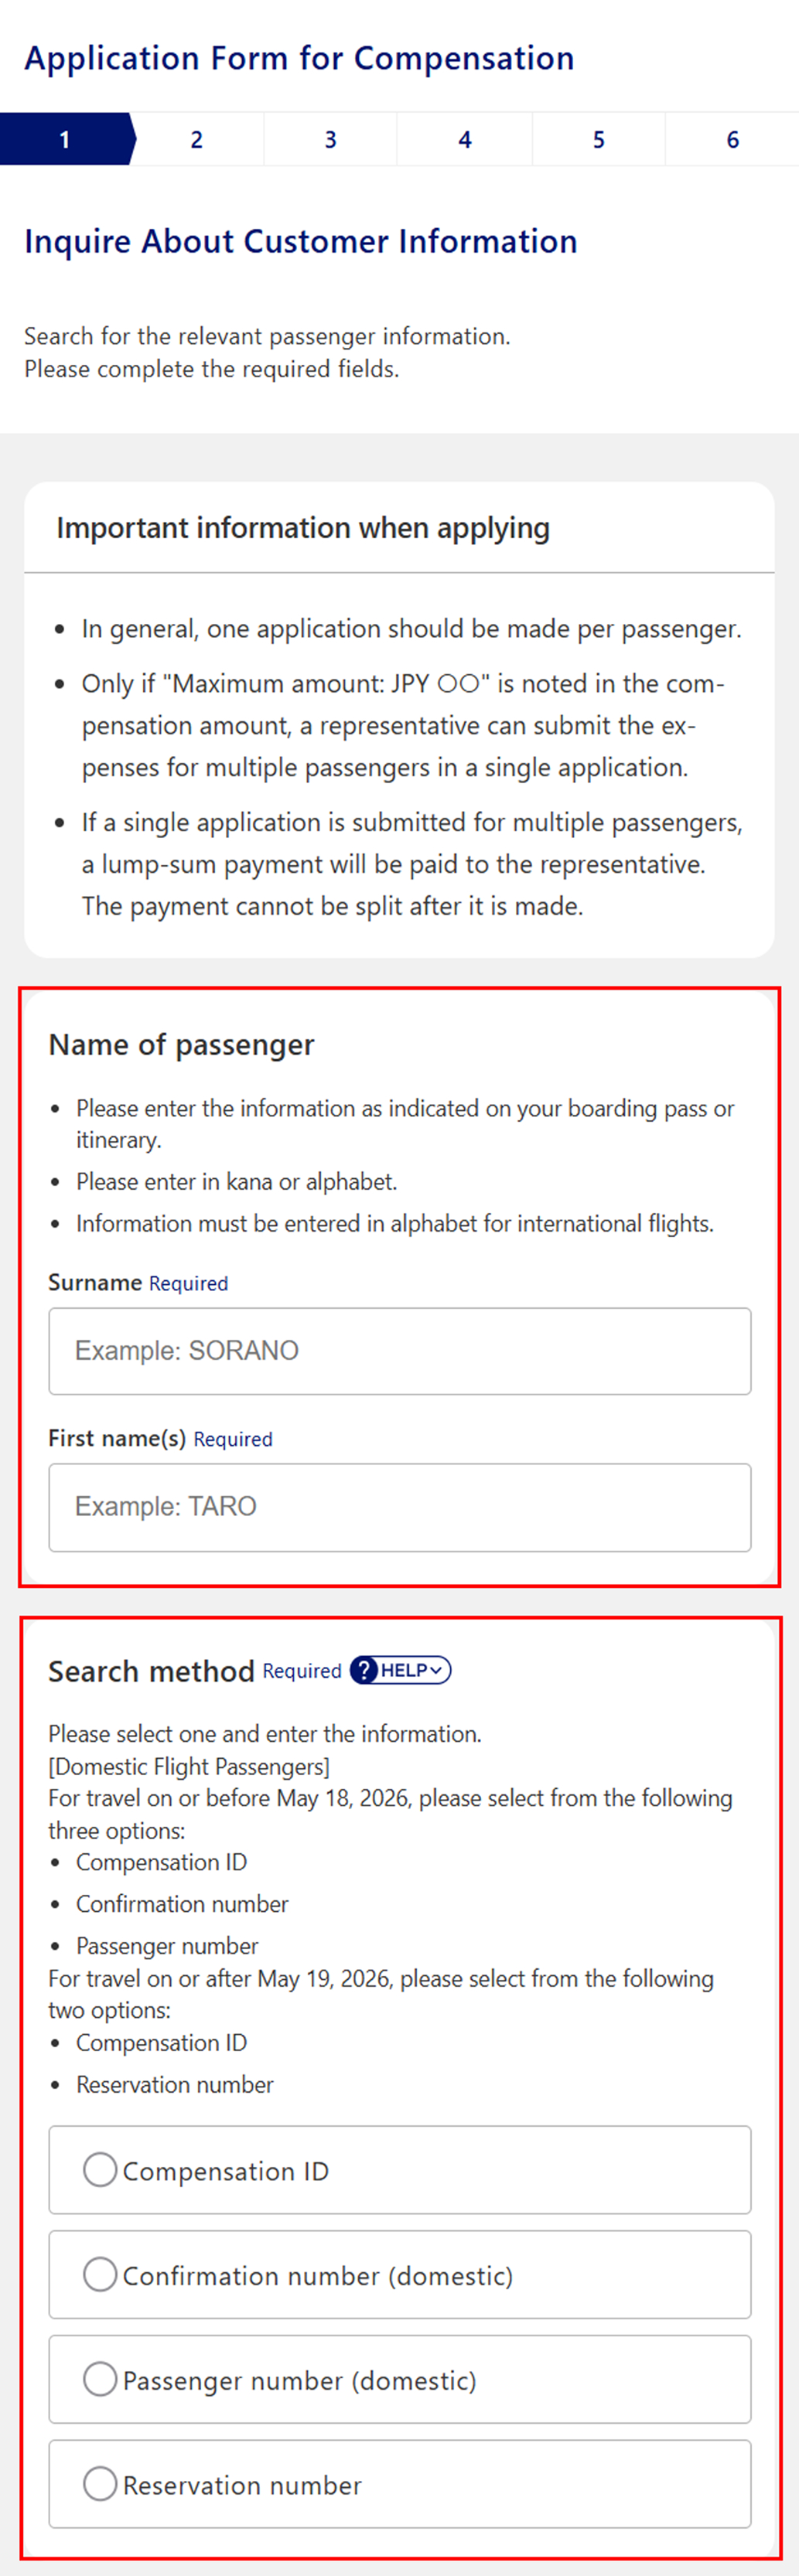
Task: Click the Important information when applying header
Action: [303, 528]
